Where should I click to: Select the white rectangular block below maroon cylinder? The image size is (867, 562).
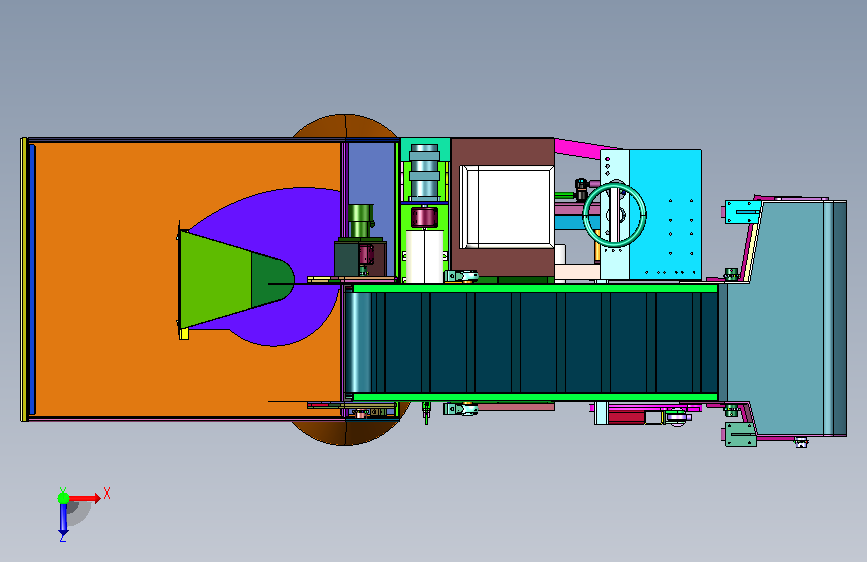(424, 257)
